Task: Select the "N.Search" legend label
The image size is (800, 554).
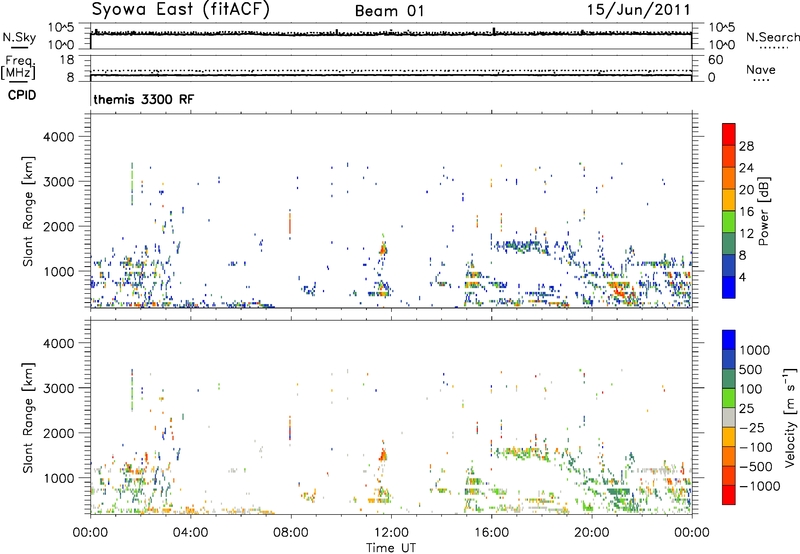Action: coord(772,37)
